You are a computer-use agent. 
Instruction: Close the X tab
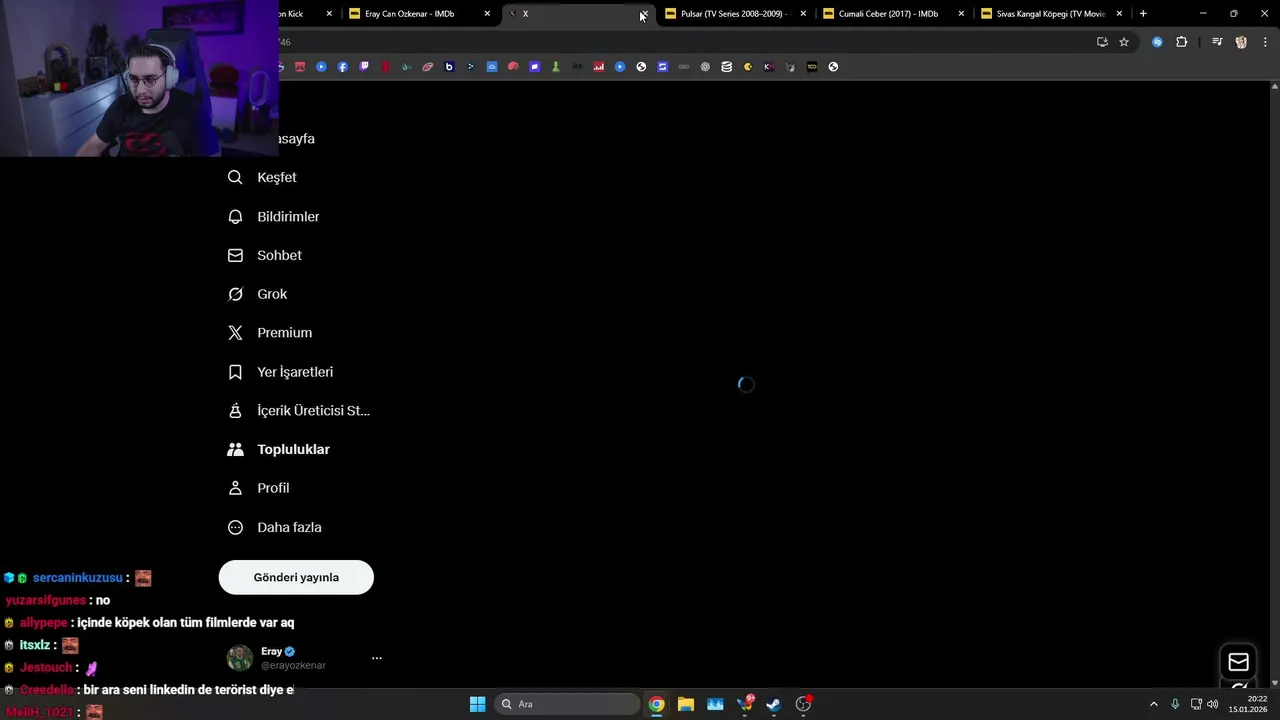coord(644,14)
